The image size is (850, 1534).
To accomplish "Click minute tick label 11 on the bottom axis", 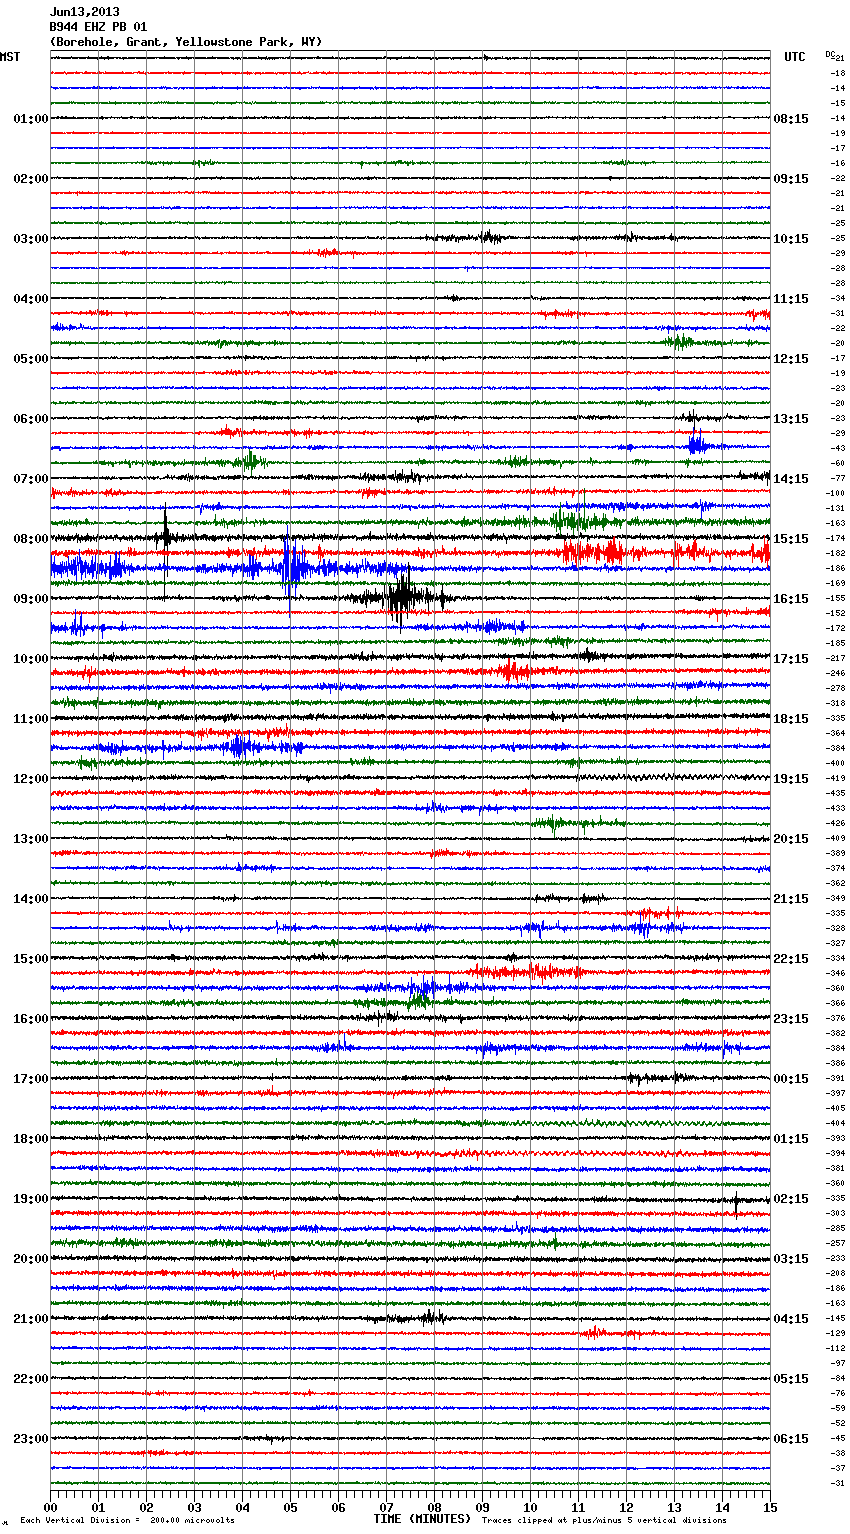I will coord(579,1507).
